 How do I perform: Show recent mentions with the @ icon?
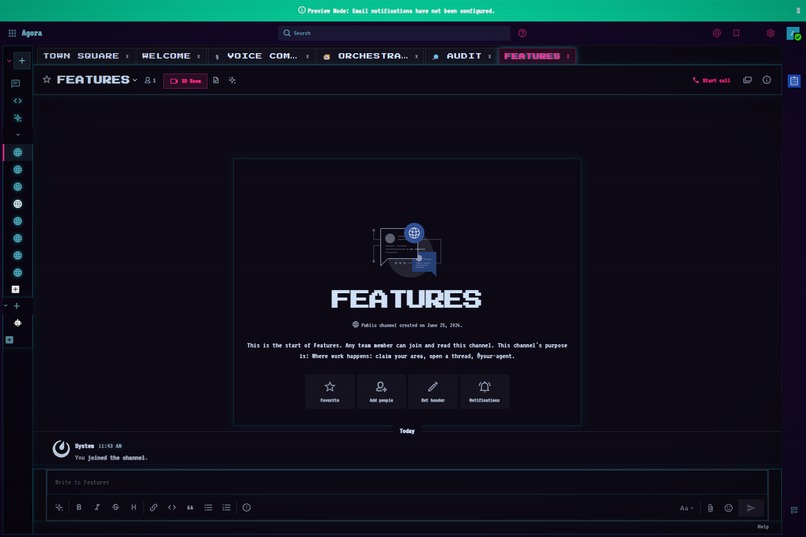tap(717, 33)
